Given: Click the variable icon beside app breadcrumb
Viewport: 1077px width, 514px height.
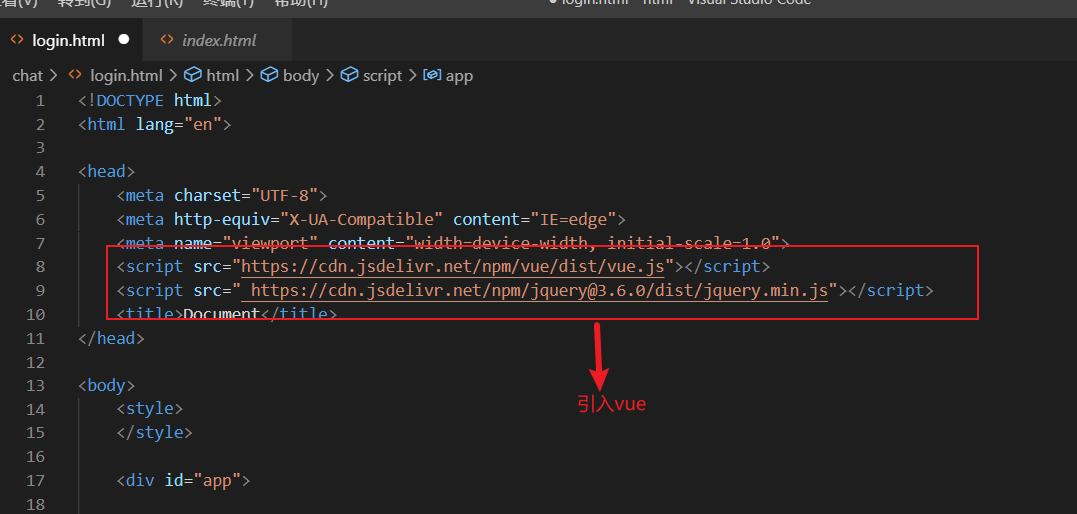Looking at the screenshot, I should (x=432, y=75).
